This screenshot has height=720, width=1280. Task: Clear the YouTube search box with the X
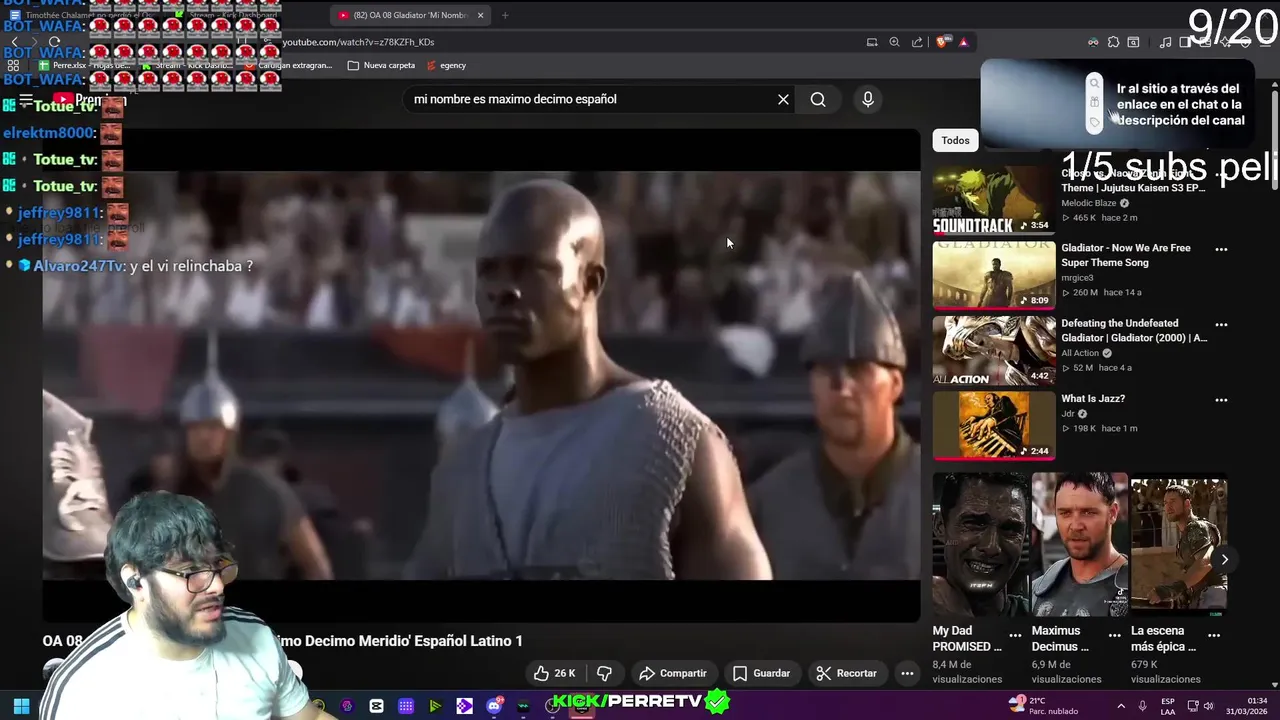click(x=783, y=99)
